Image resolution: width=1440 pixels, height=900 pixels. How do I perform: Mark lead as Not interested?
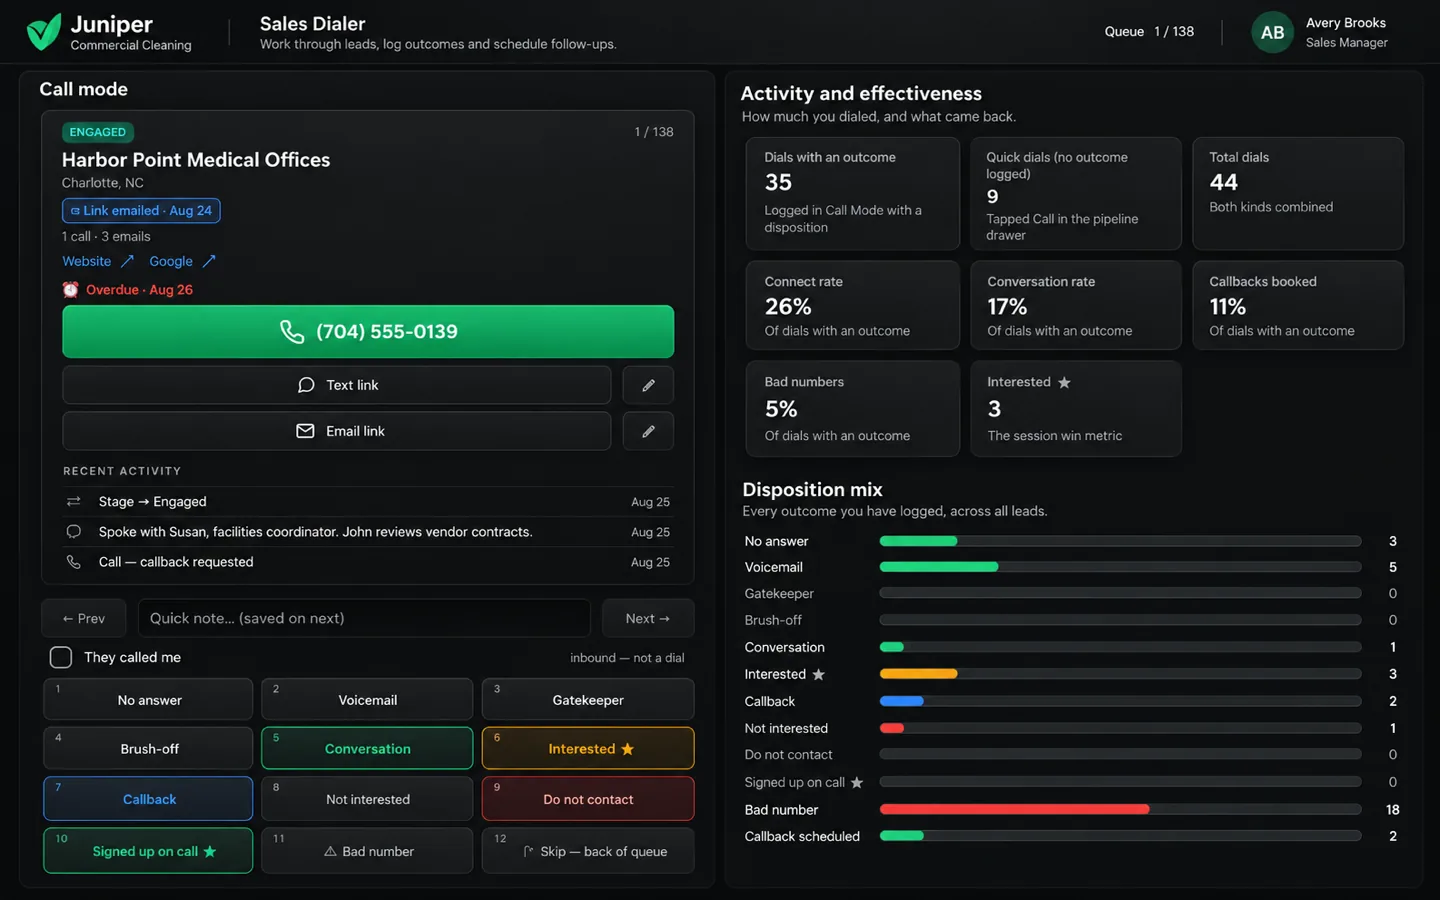pos(367,799)
